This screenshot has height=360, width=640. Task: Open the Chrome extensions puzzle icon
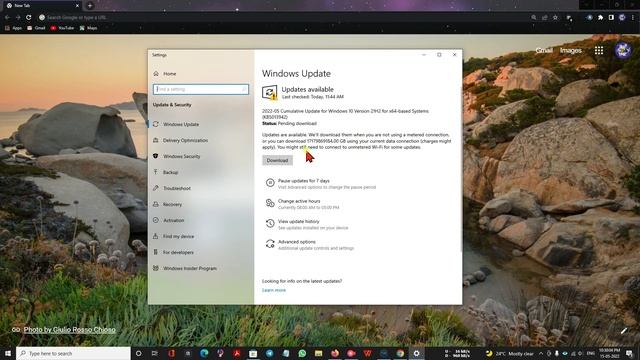pyautogui.click(x=600, y=18)
